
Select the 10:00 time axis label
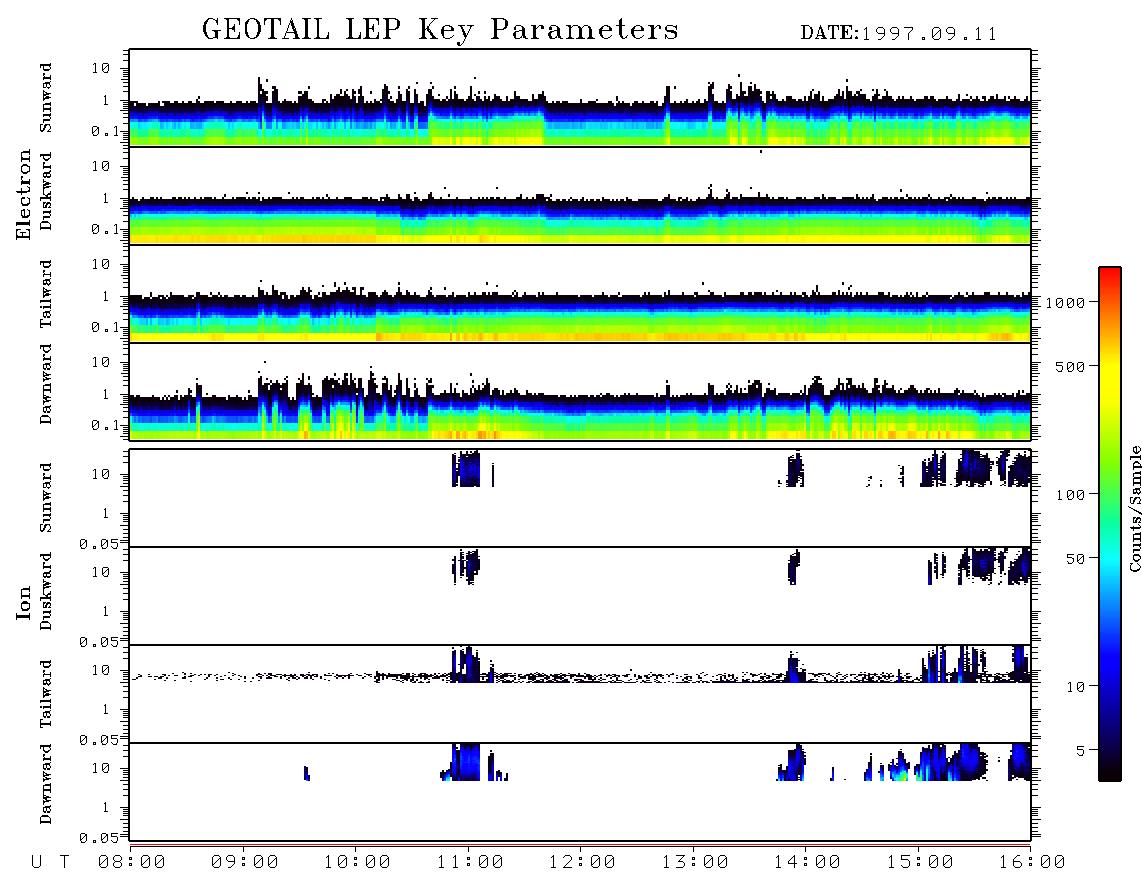click(x=357, y=862)
